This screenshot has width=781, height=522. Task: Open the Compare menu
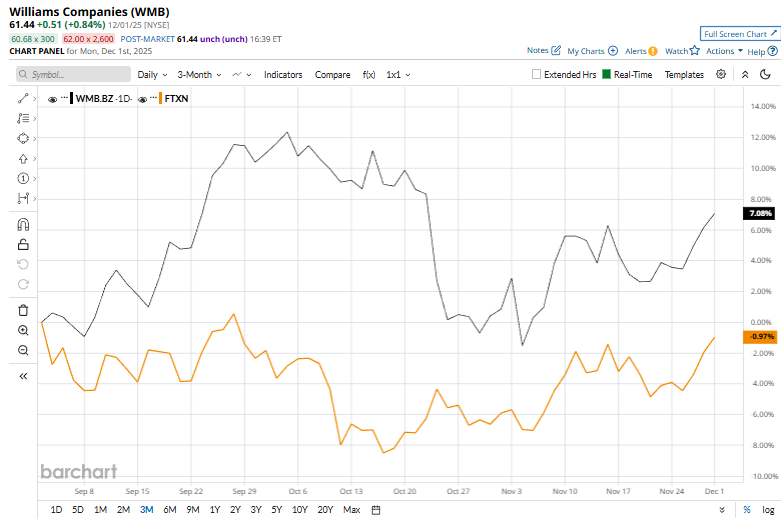(x=332, y=75)
